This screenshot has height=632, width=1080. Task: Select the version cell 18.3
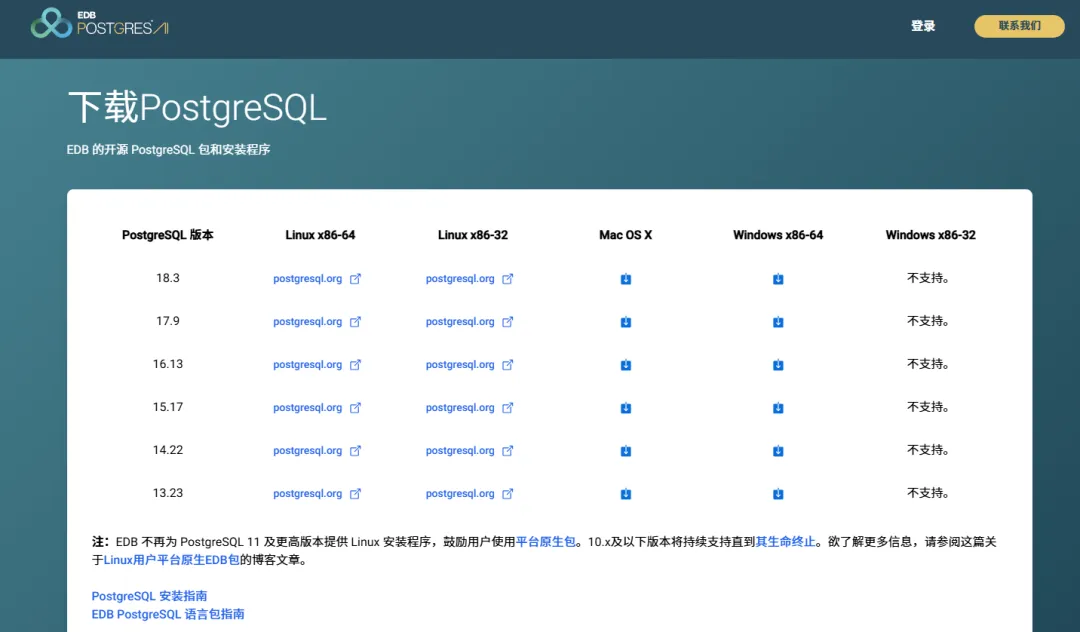click(x=167, y=278)
